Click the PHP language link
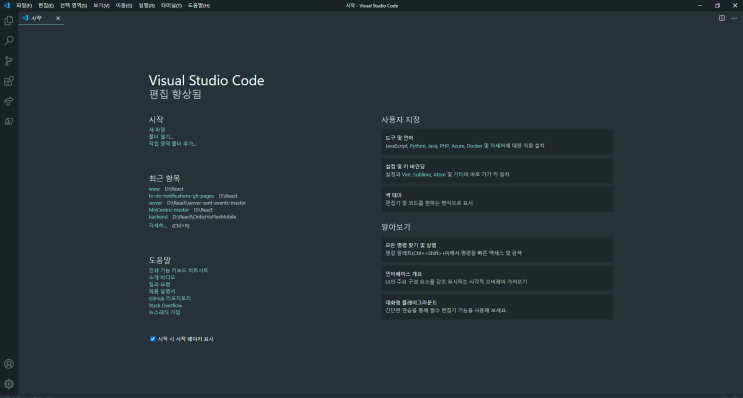743x398 pixels. pos(444,146)
